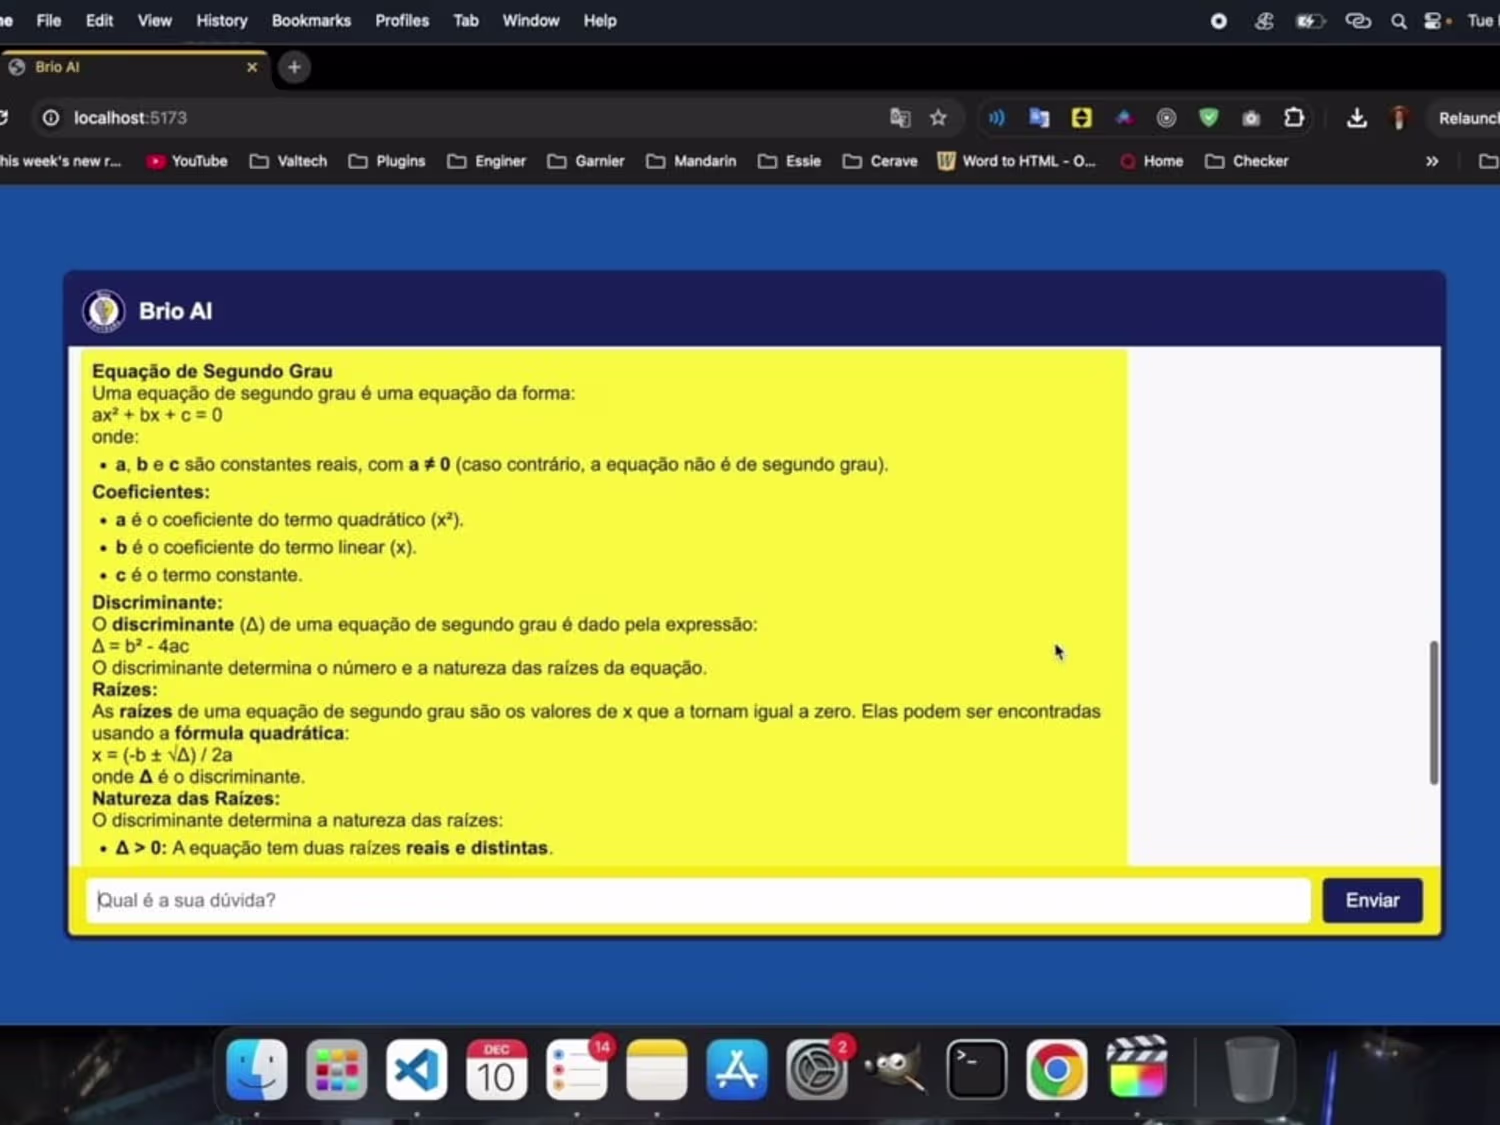Click the Enviar button
Viewport: 1500px width, 1125px height.
(1372, 900)
